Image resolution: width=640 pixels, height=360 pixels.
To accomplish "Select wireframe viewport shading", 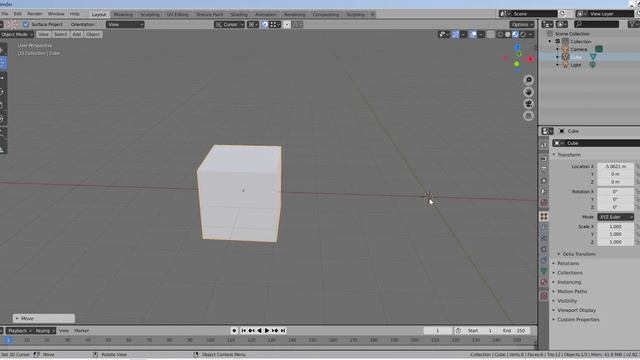I will pos(500,35).
